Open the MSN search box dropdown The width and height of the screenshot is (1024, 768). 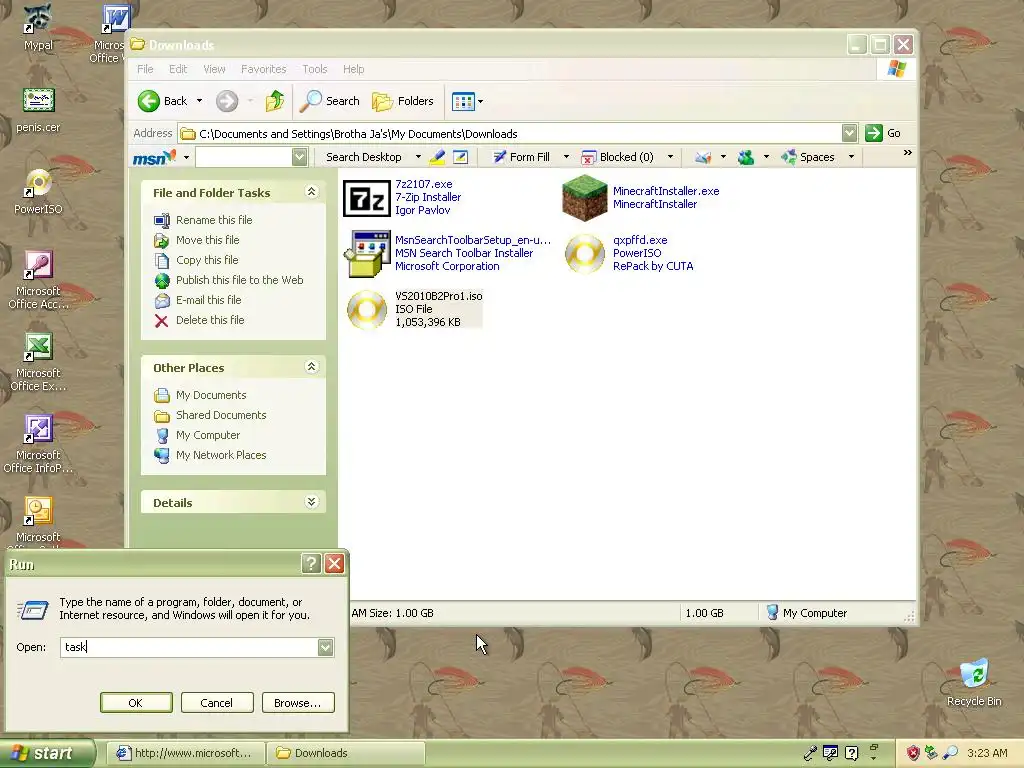point(299,157)
